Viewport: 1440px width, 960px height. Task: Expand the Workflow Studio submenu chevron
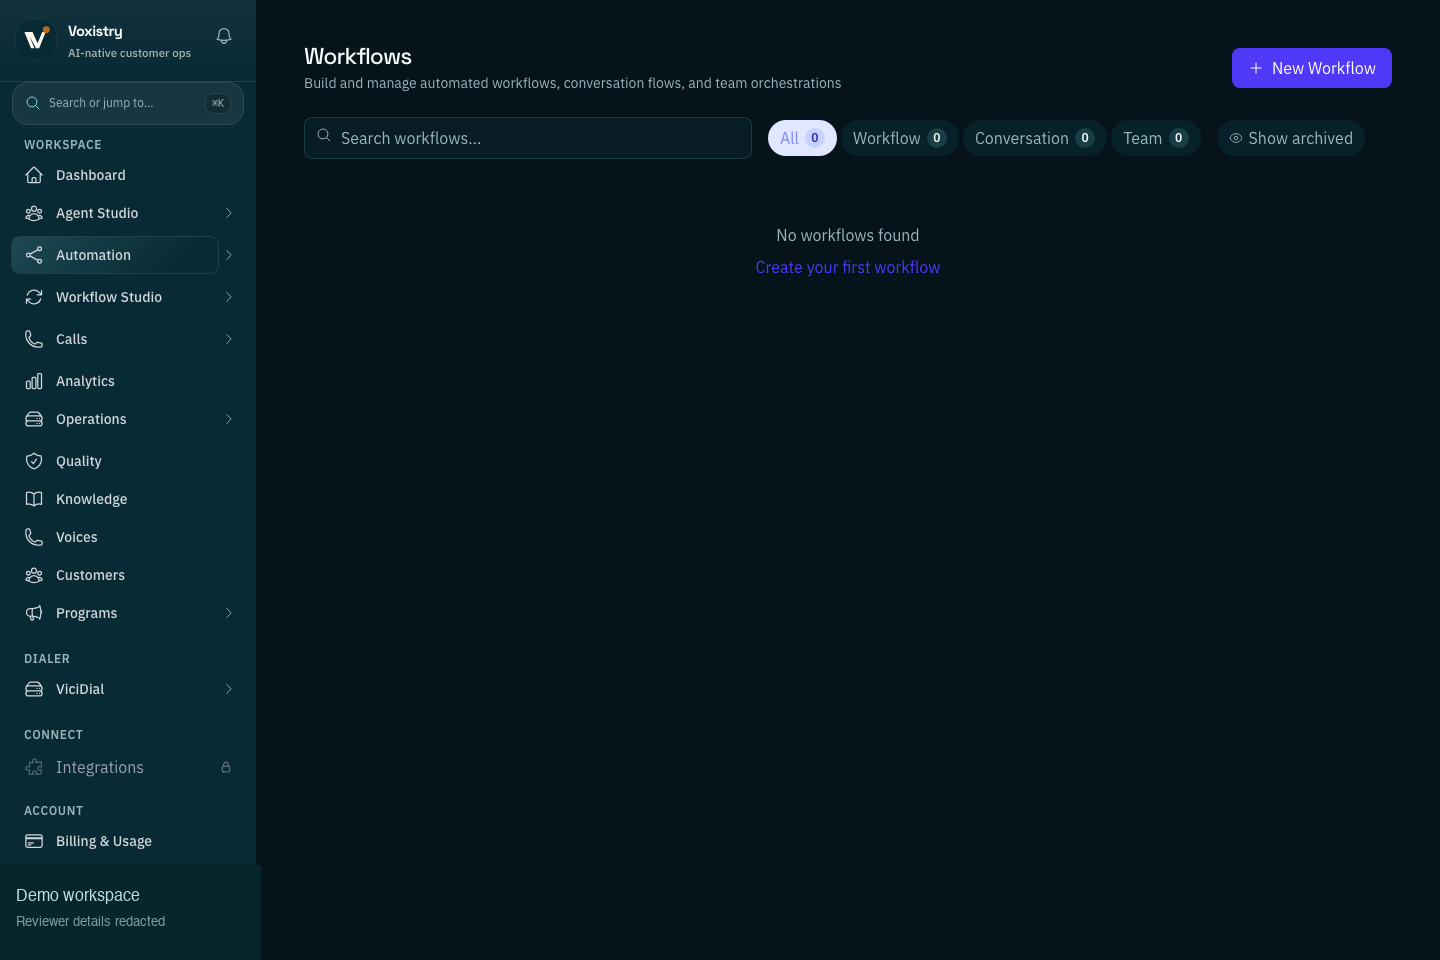[x=229, y=297]
